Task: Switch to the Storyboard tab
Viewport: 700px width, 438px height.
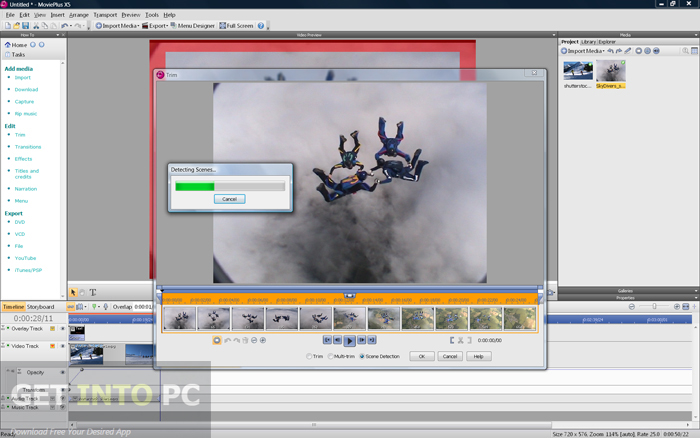Action: pos(40,307)
